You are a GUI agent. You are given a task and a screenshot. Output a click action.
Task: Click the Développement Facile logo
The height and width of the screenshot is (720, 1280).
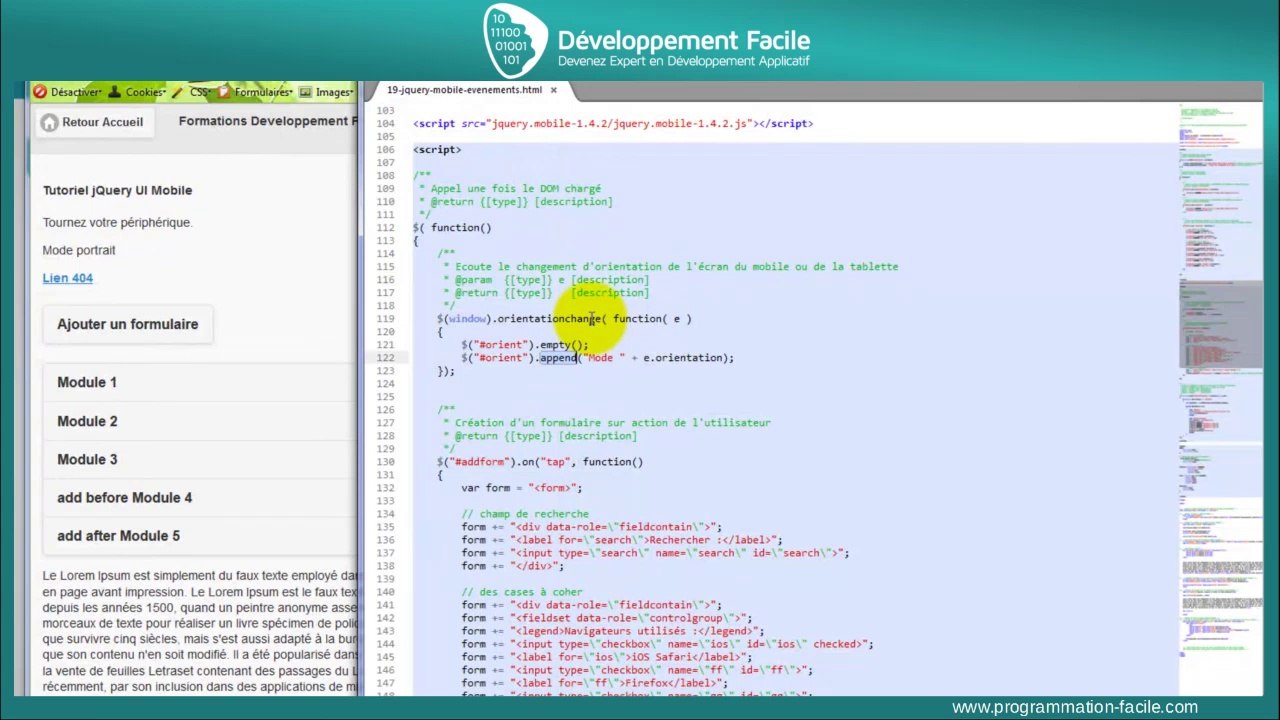[647, 41]
